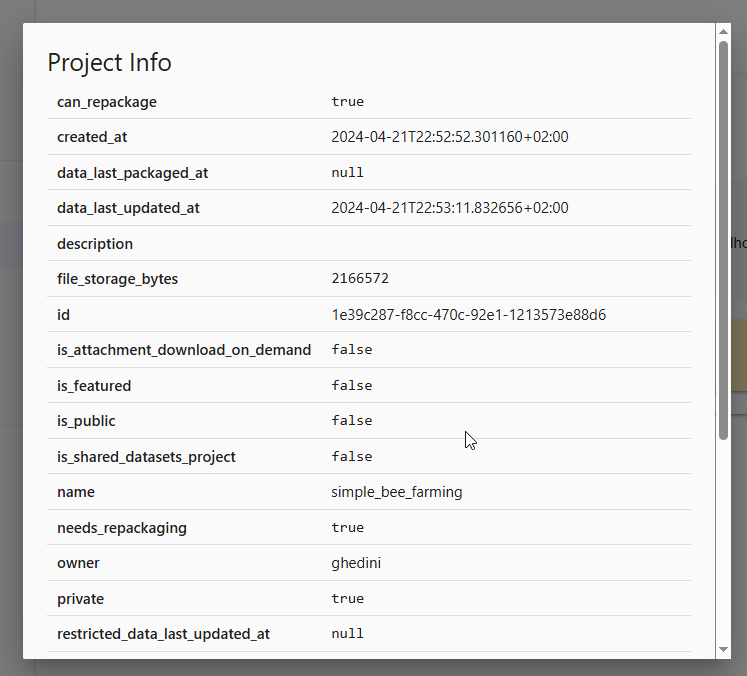
Task: Click the timestamp 2024-04-21T22:53:11.832656+02:00
Action: pos(450,208)
